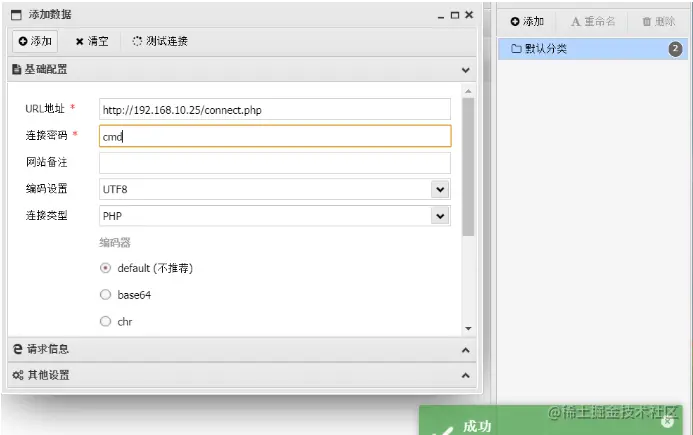
Task: Expand the 其他设置 section
Action: [x=242, y=375]
